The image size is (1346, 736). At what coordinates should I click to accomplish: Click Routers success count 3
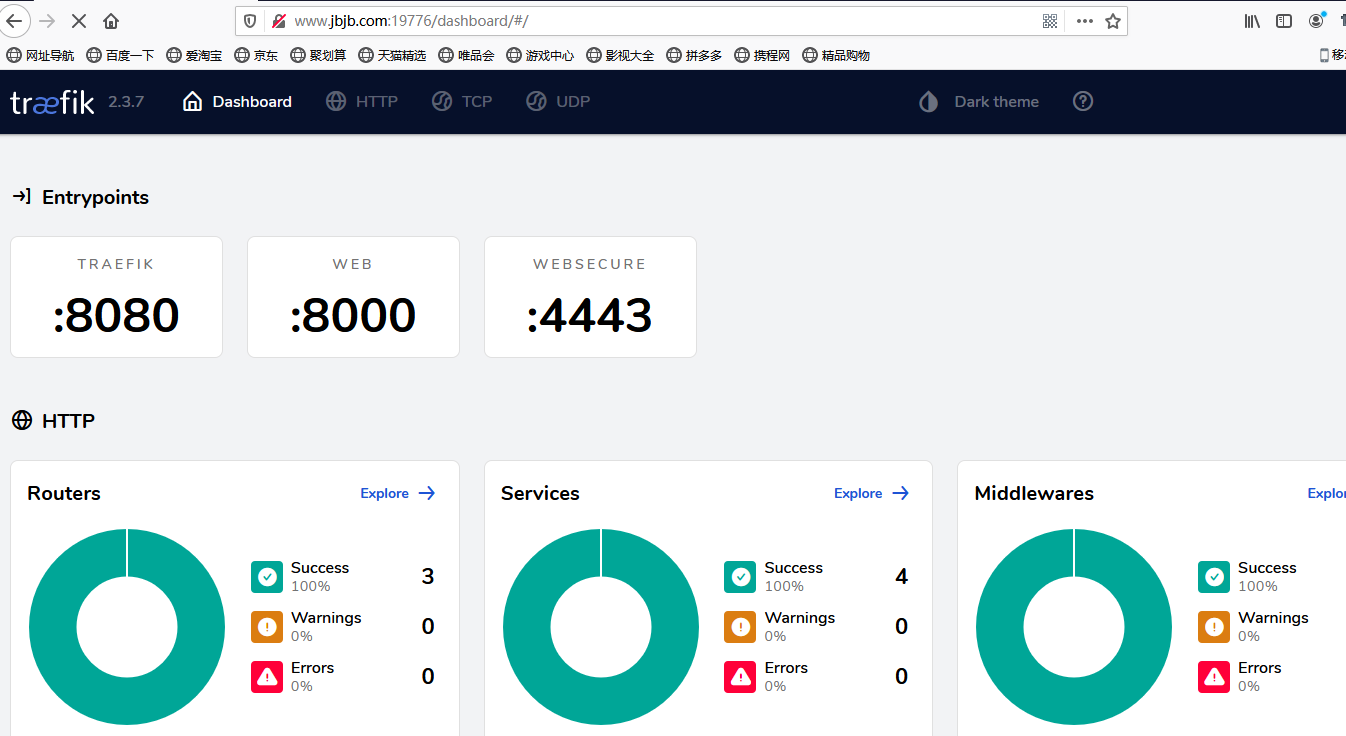tap(428, 577)
